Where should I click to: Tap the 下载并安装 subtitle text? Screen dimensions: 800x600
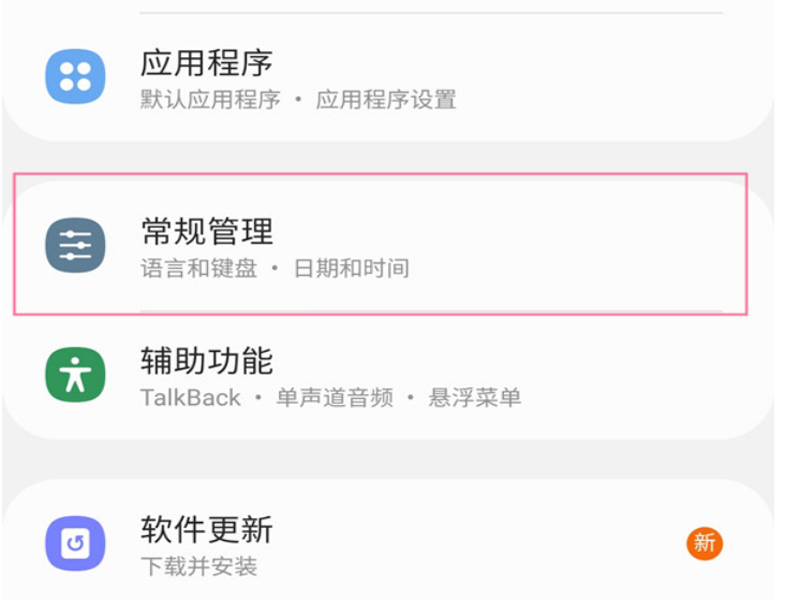point(199,567)
